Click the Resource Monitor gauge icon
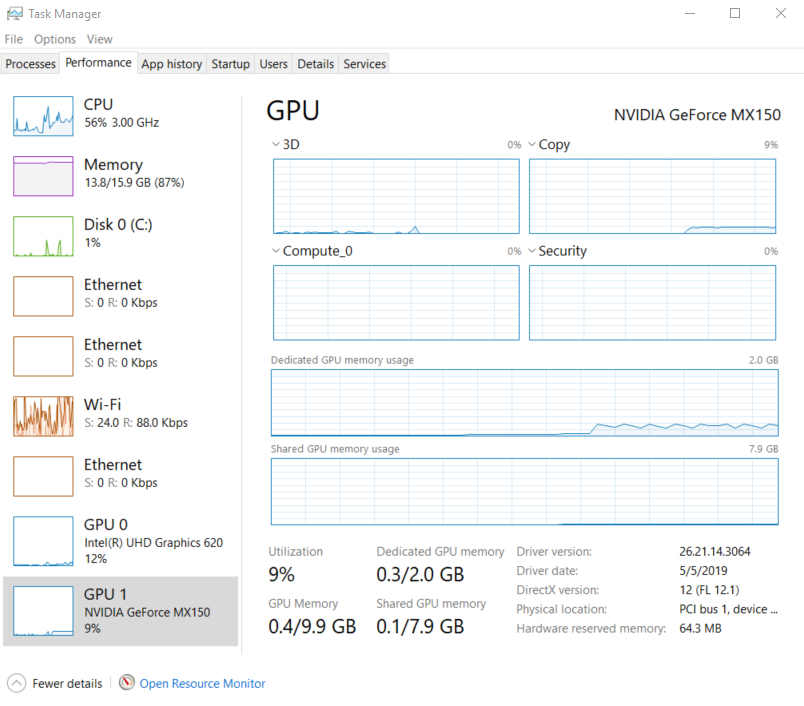The image size is (804, 706). pos(127,683)
